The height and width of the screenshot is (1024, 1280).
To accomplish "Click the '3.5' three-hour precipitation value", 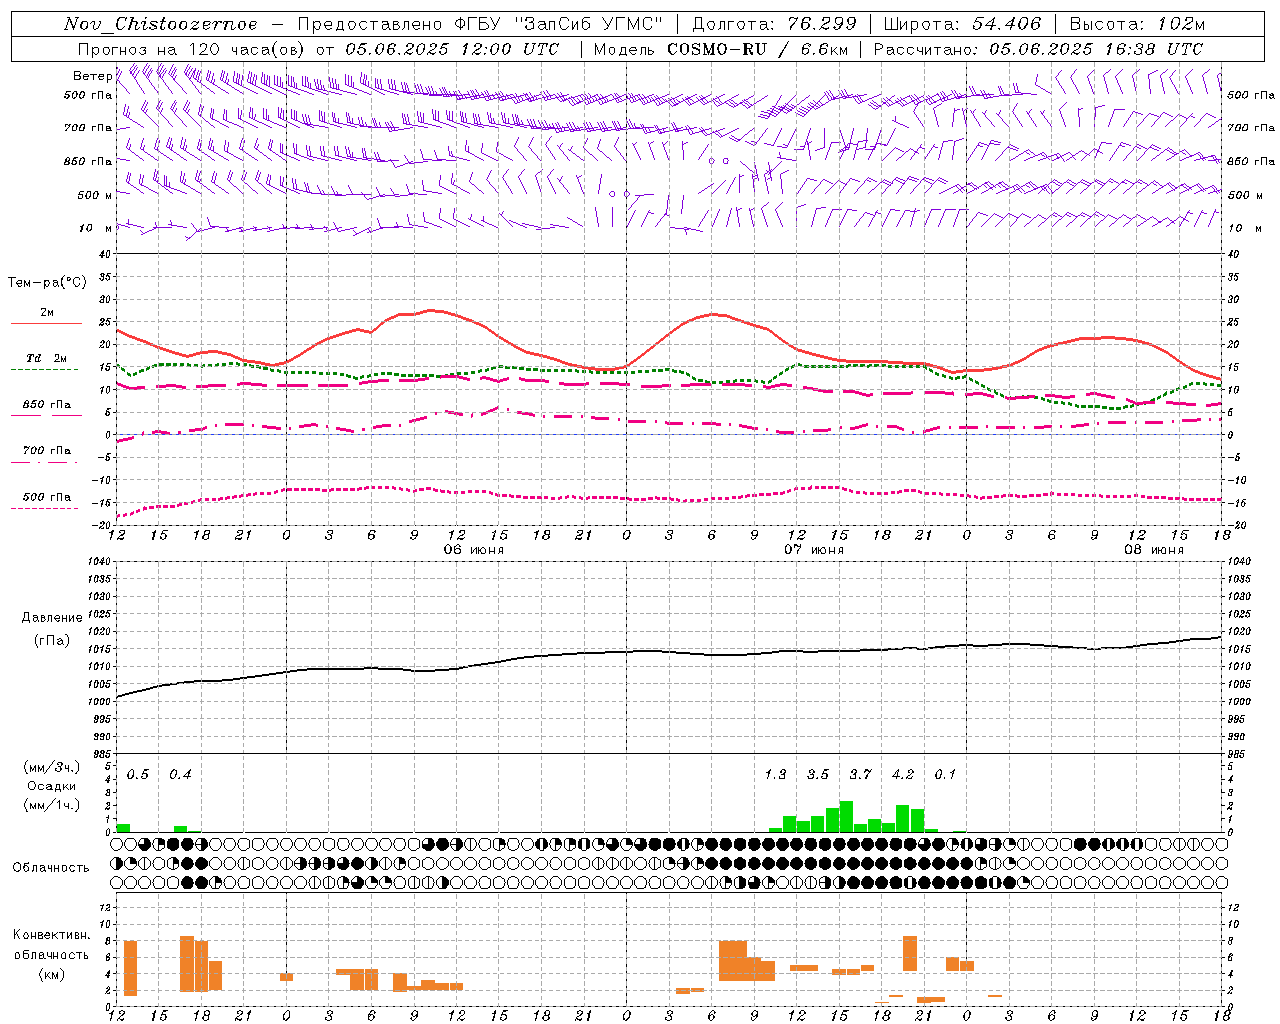I will point(818,774).
